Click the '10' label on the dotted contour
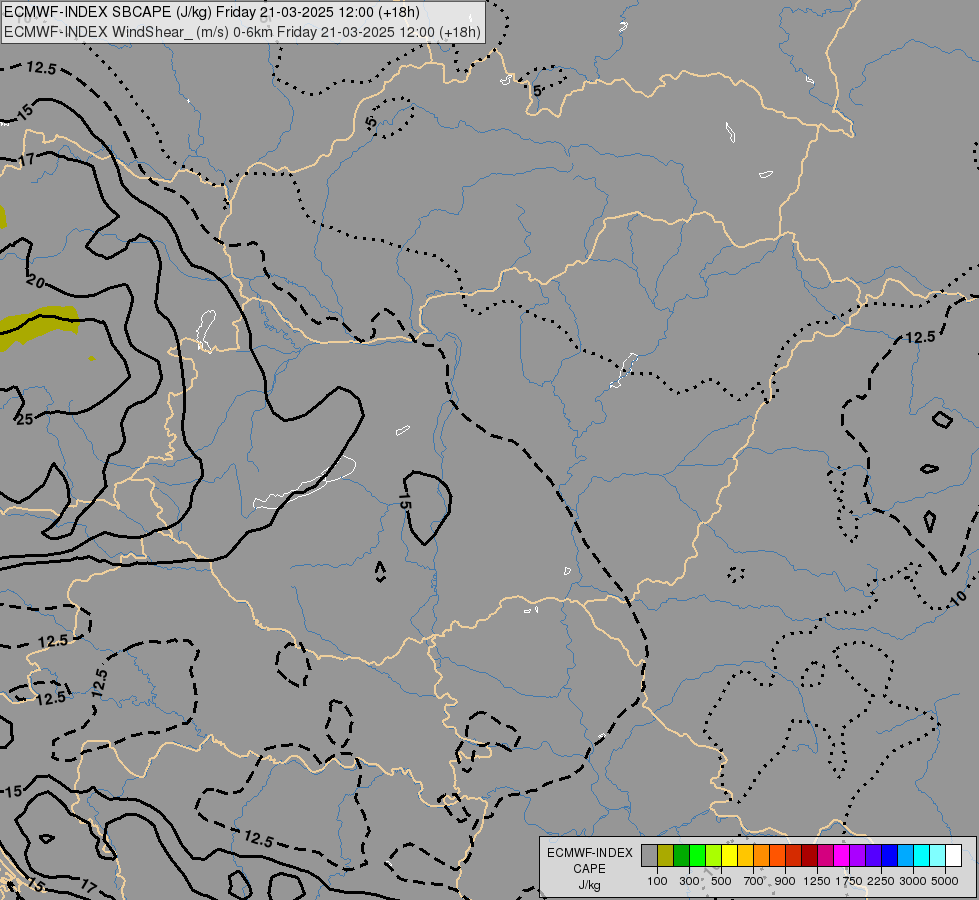The width and height of the screenshot is (979, 900). pos(958,598)
